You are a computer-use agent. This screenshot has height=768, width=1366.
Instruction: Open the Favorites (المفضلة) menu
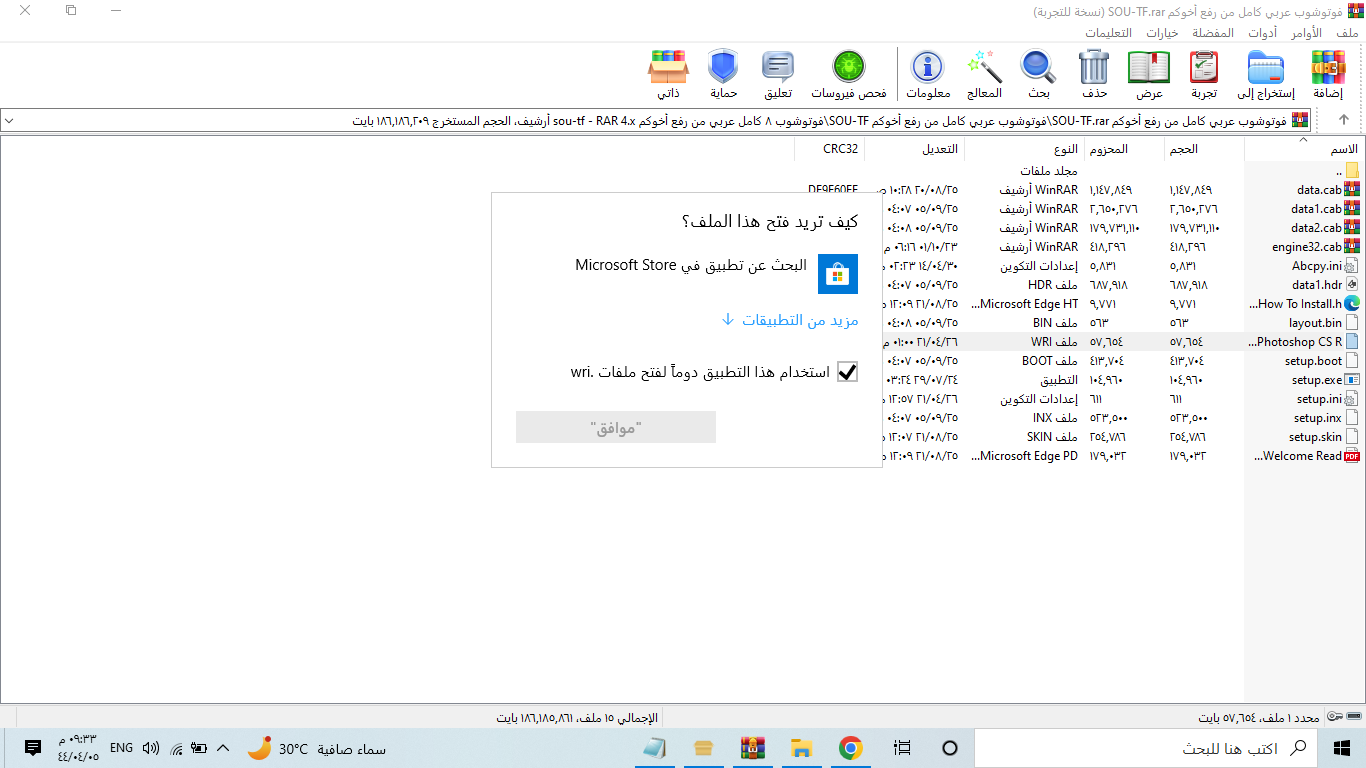point(1212,33)
